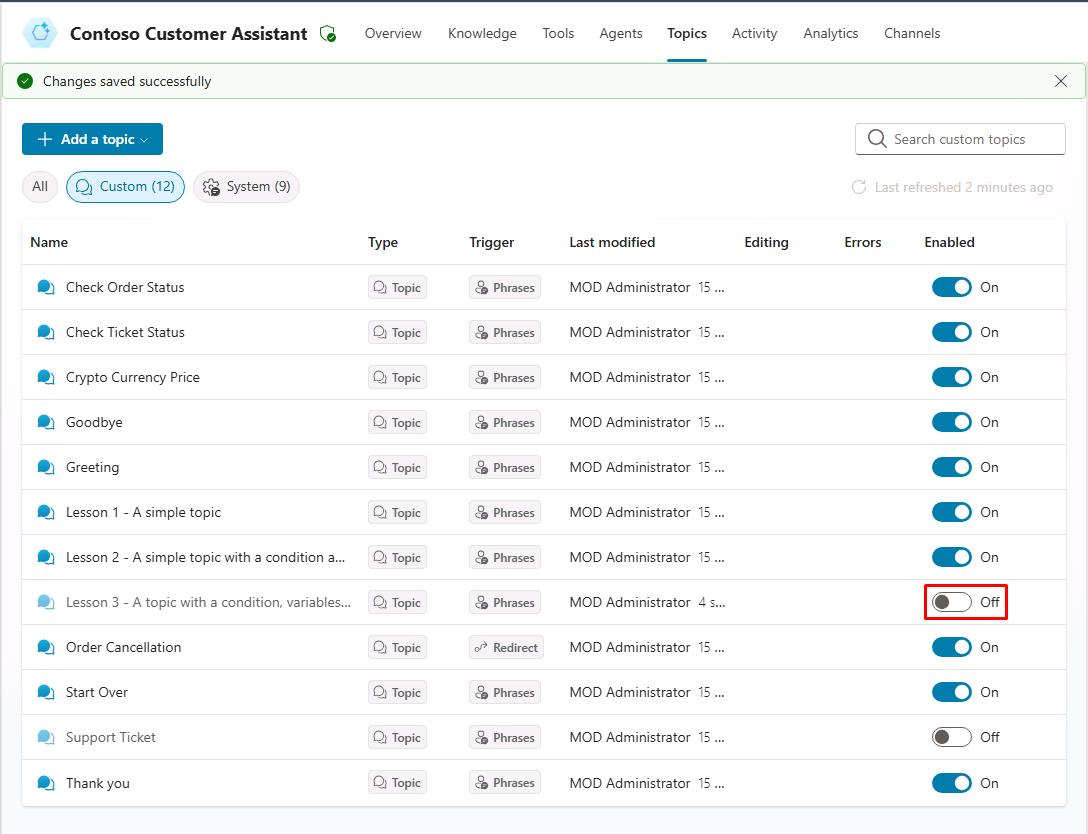Click chat icon for Support Ticket row
1088x834 pixels.
pos(46,738)
